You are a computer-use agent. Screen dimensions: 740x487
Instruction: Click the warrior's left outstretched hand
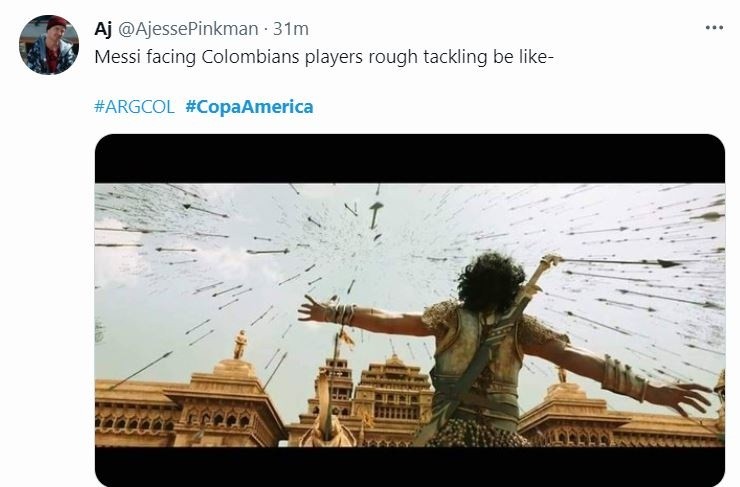[x=315, y=309]
